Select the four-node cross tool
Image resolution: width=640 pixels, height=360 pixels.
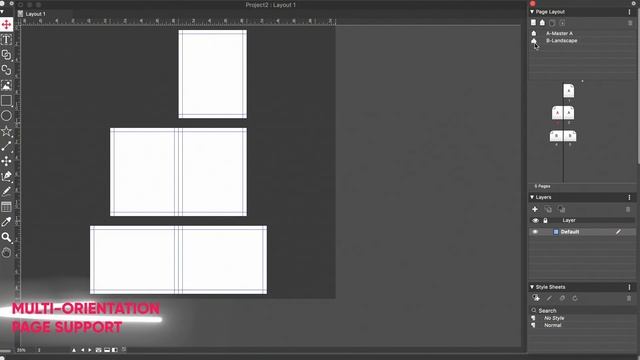pyautogui.click(x=6, y=161)
